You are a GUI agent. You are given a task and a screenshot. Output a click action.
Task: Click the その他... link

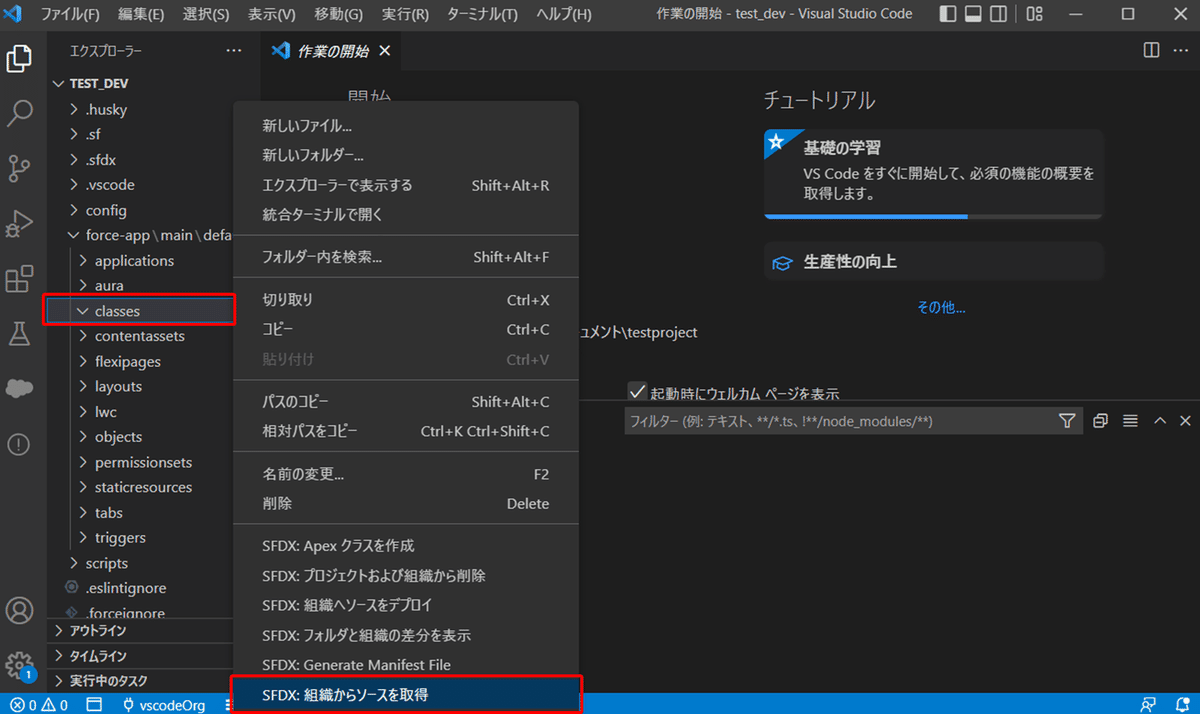(x=941, y=308)
